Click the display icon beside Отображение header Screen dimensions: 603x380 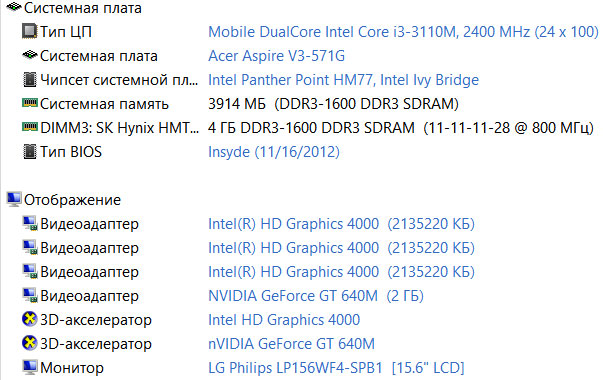[14, 199]
